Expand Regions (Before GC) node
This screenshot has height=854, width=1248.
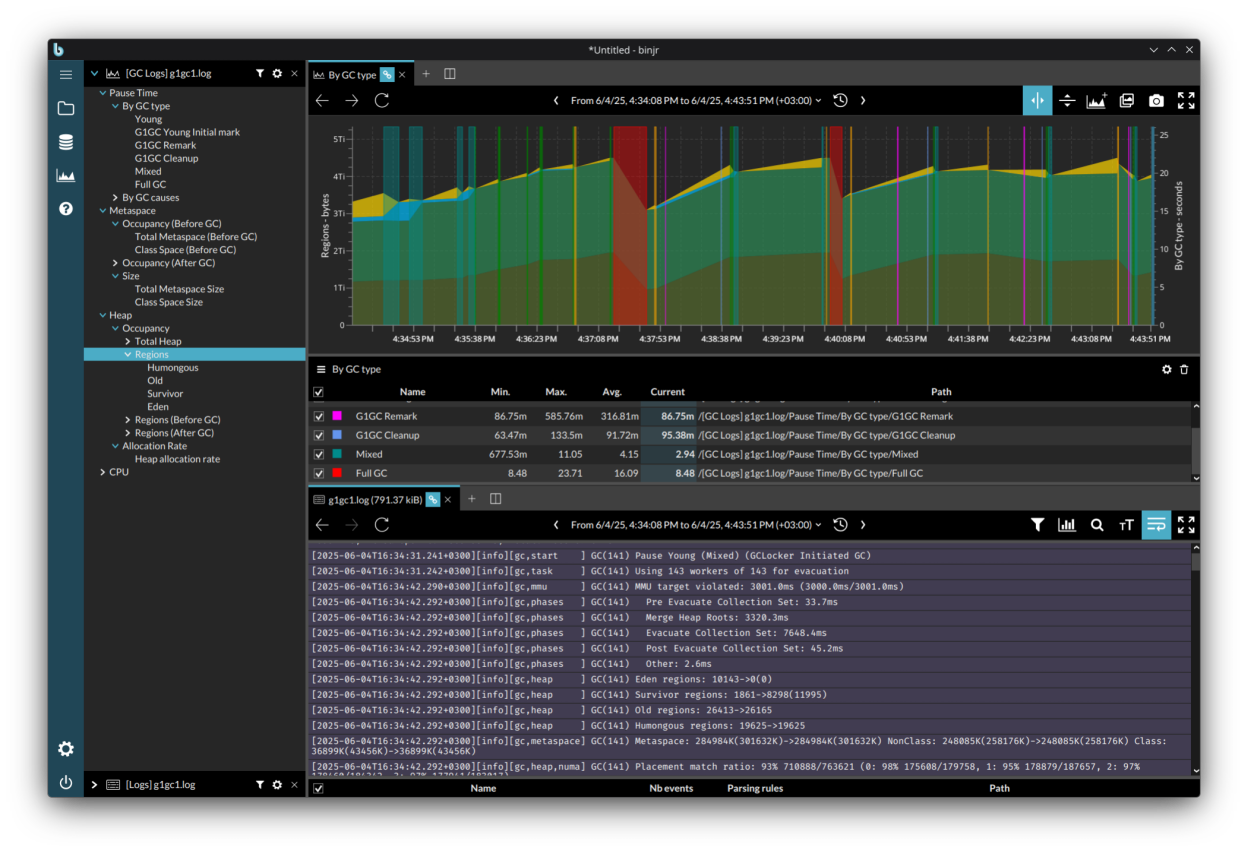[128, 420]
